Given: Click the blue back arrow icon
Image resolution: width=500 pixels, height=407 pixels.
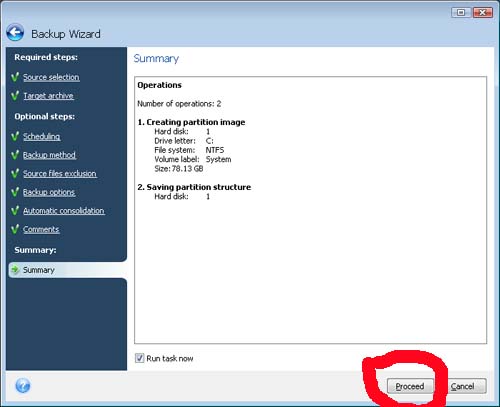Looking at the screenshot, I should click(x=15, y=33).
